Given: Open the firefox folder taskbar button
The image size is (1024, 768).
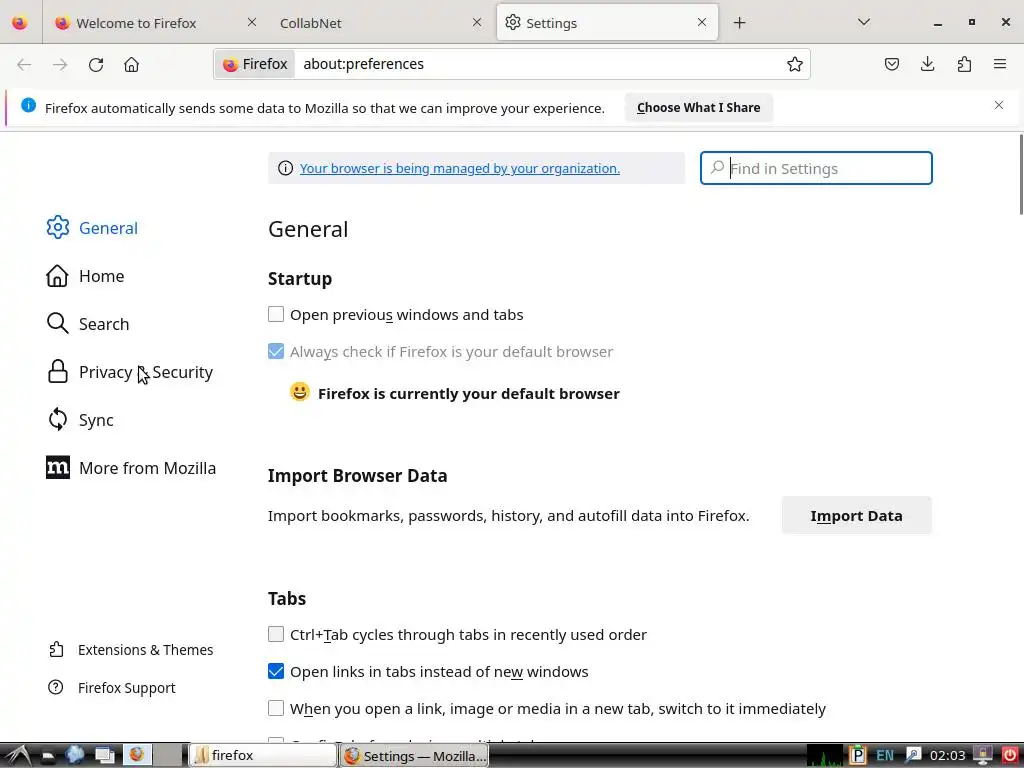Looking at the screenshot, I should click(x=263, y=756).
